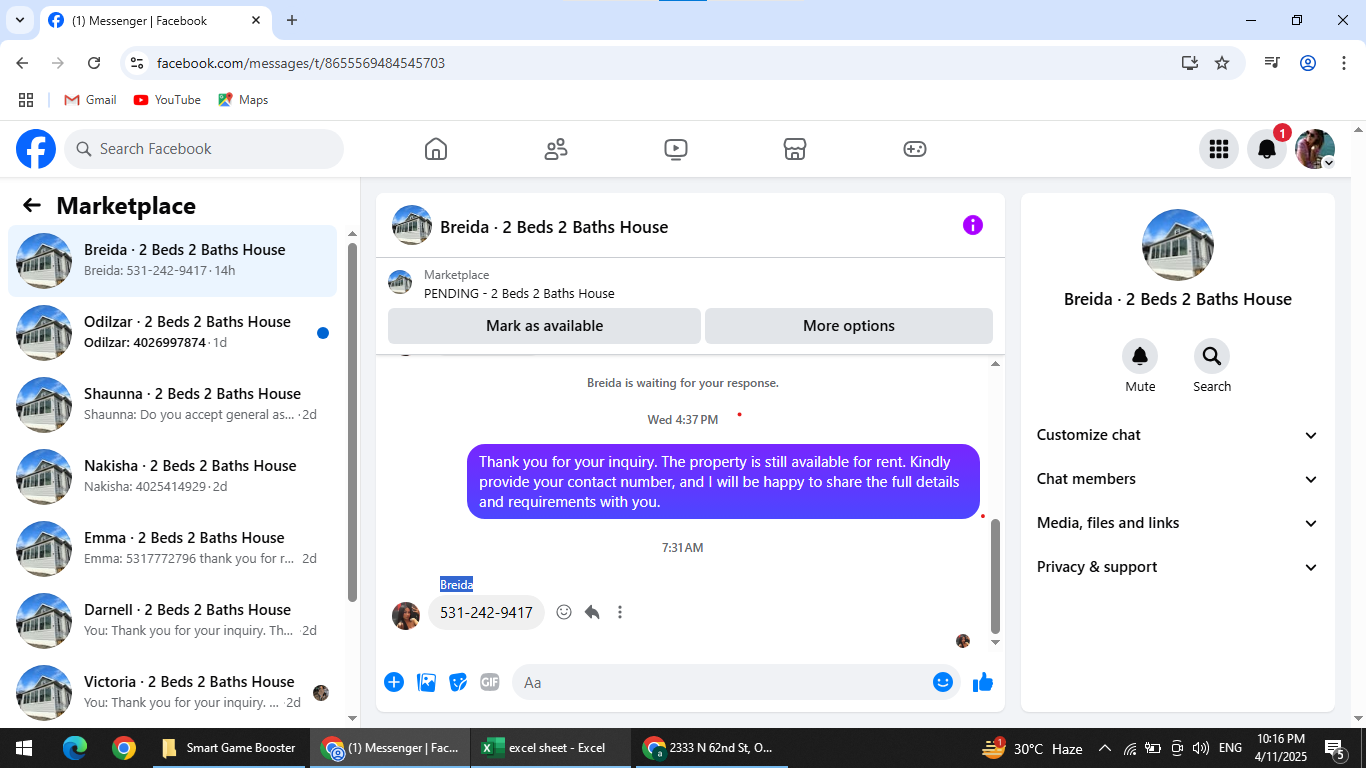
Task: Expand Customize chat section
Action: coord(1178,435)
